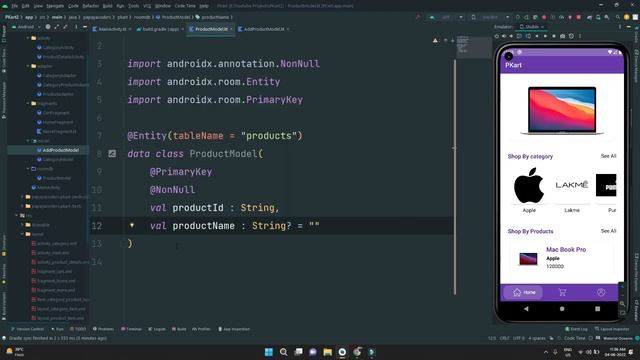The image size is (640, 360).
Task: Take emulator screenshot with camera icon
Action: coord(562,36)
